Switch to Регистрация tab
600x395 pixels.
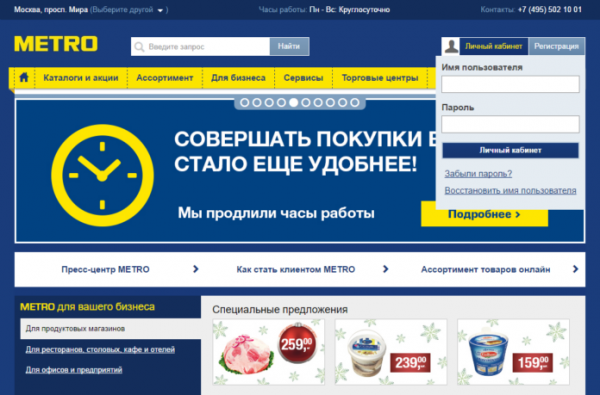(x=556, y=46)
